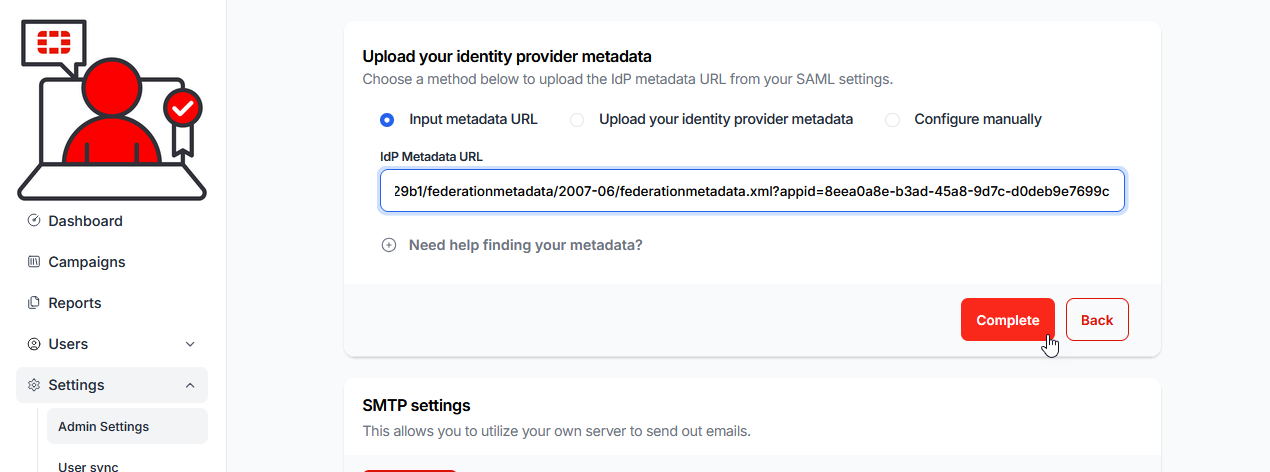Collapse the Settings submenu chevron
Image resolution: width=1270 pixels, height=472 pixels.
[190, 385]
